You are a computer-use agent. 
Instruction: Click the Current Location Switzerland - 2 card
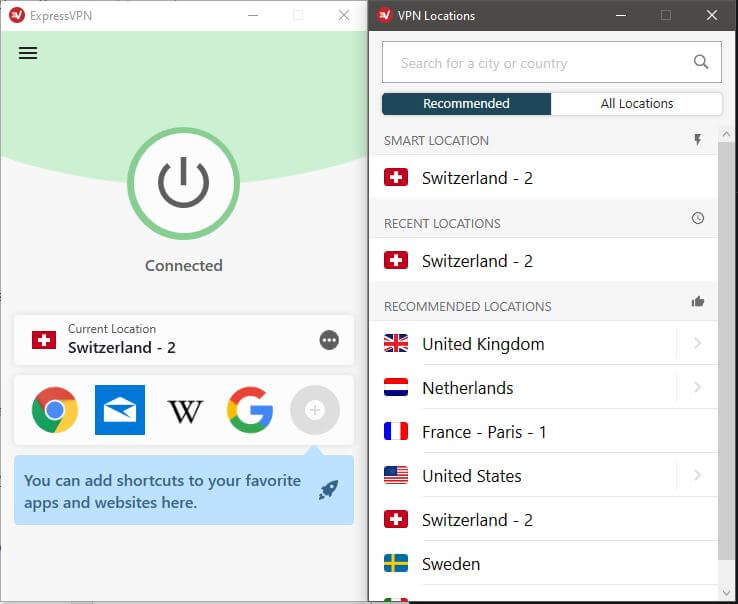tap(184, 340)
